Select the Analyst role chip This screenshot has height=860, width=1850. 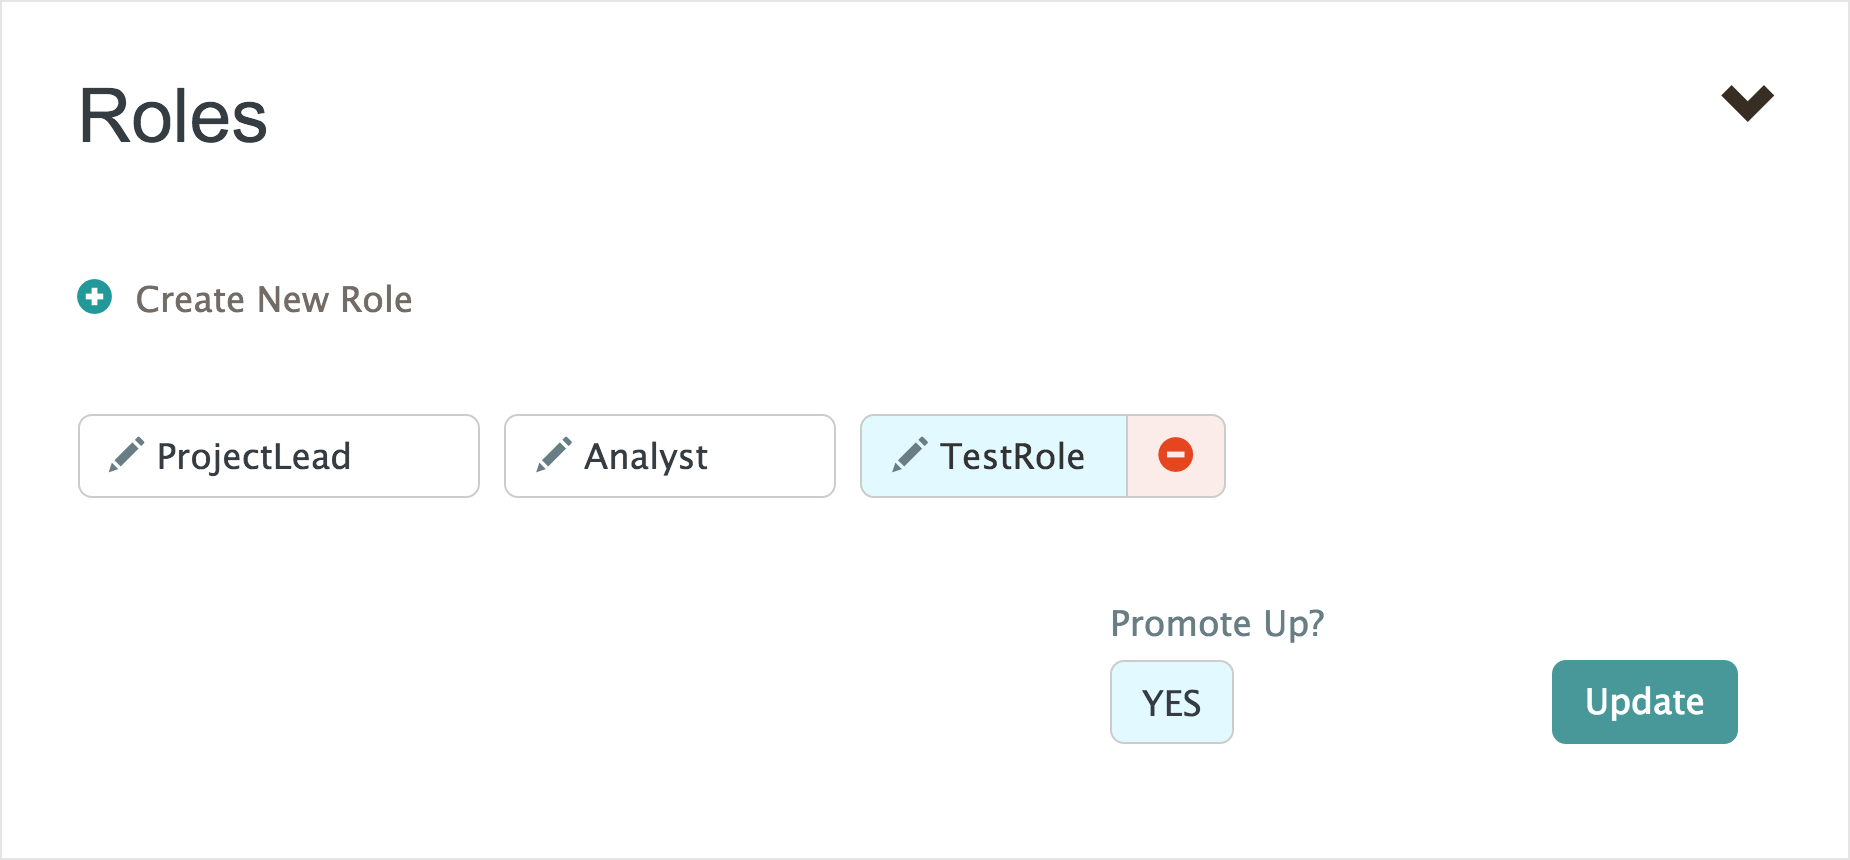tap(669, 456)
